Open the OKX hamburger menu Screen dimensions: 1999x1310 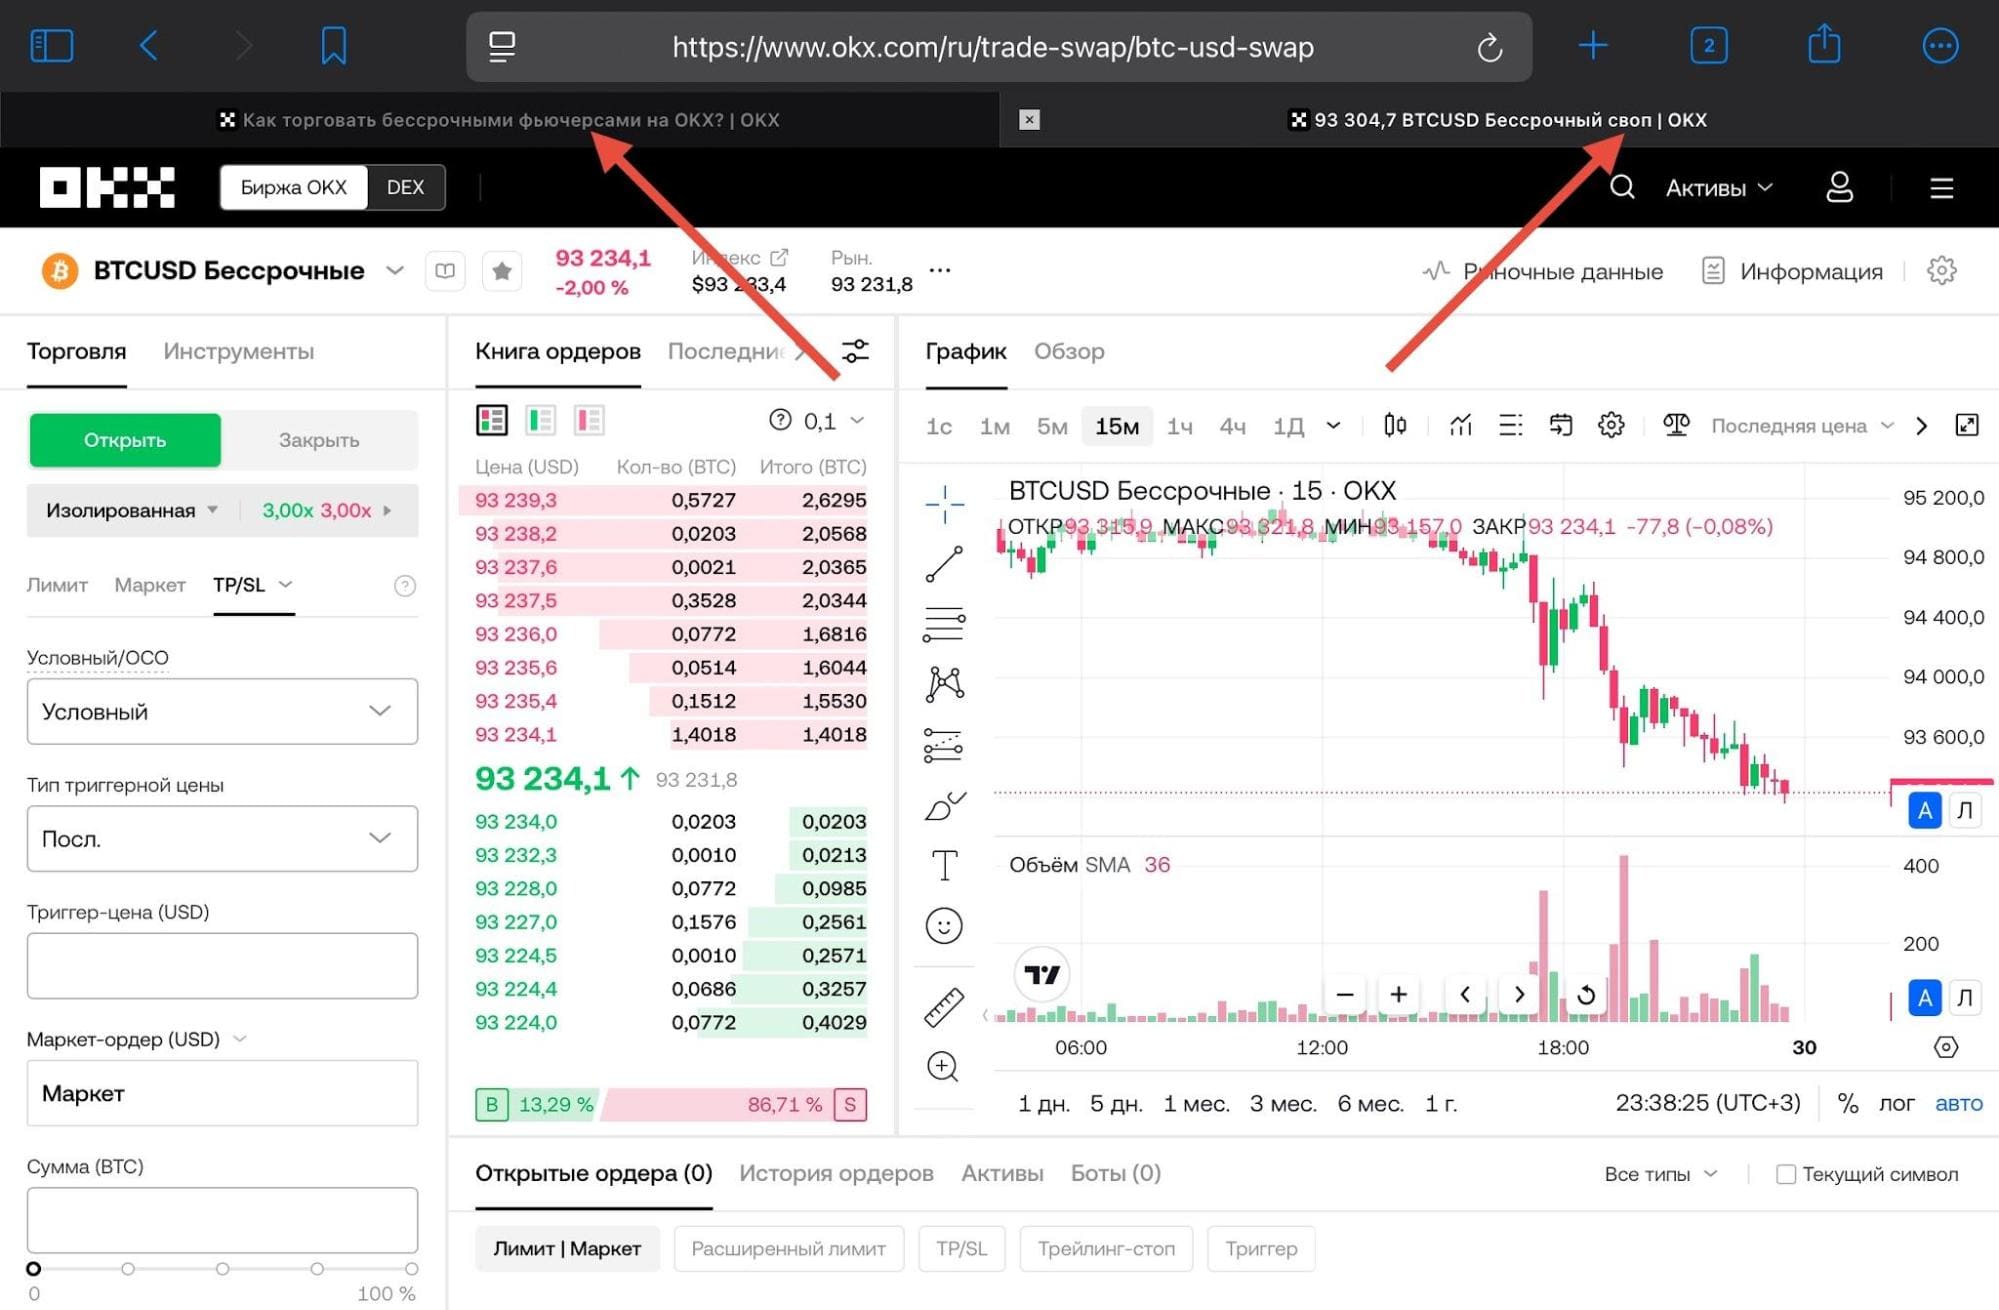click(1941, 188)
